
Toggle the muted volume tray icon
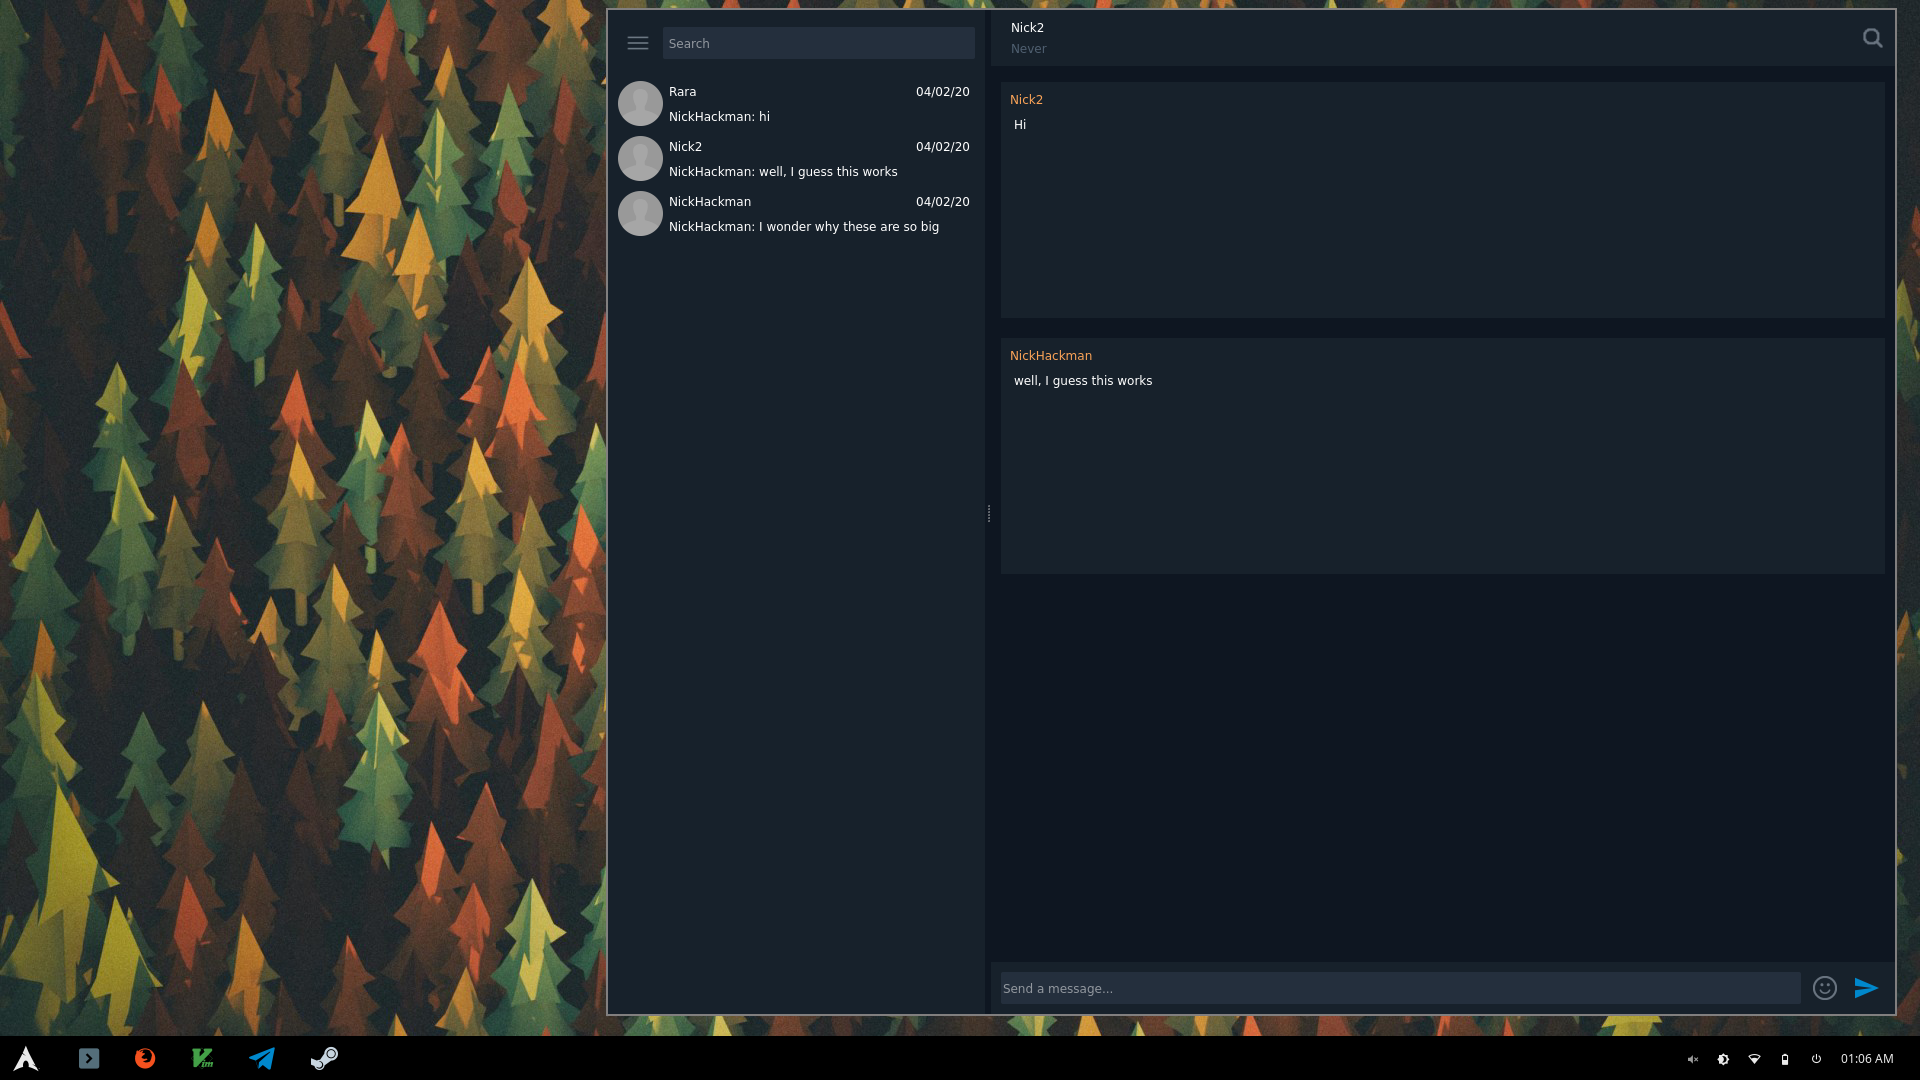pos(1692,1059)
